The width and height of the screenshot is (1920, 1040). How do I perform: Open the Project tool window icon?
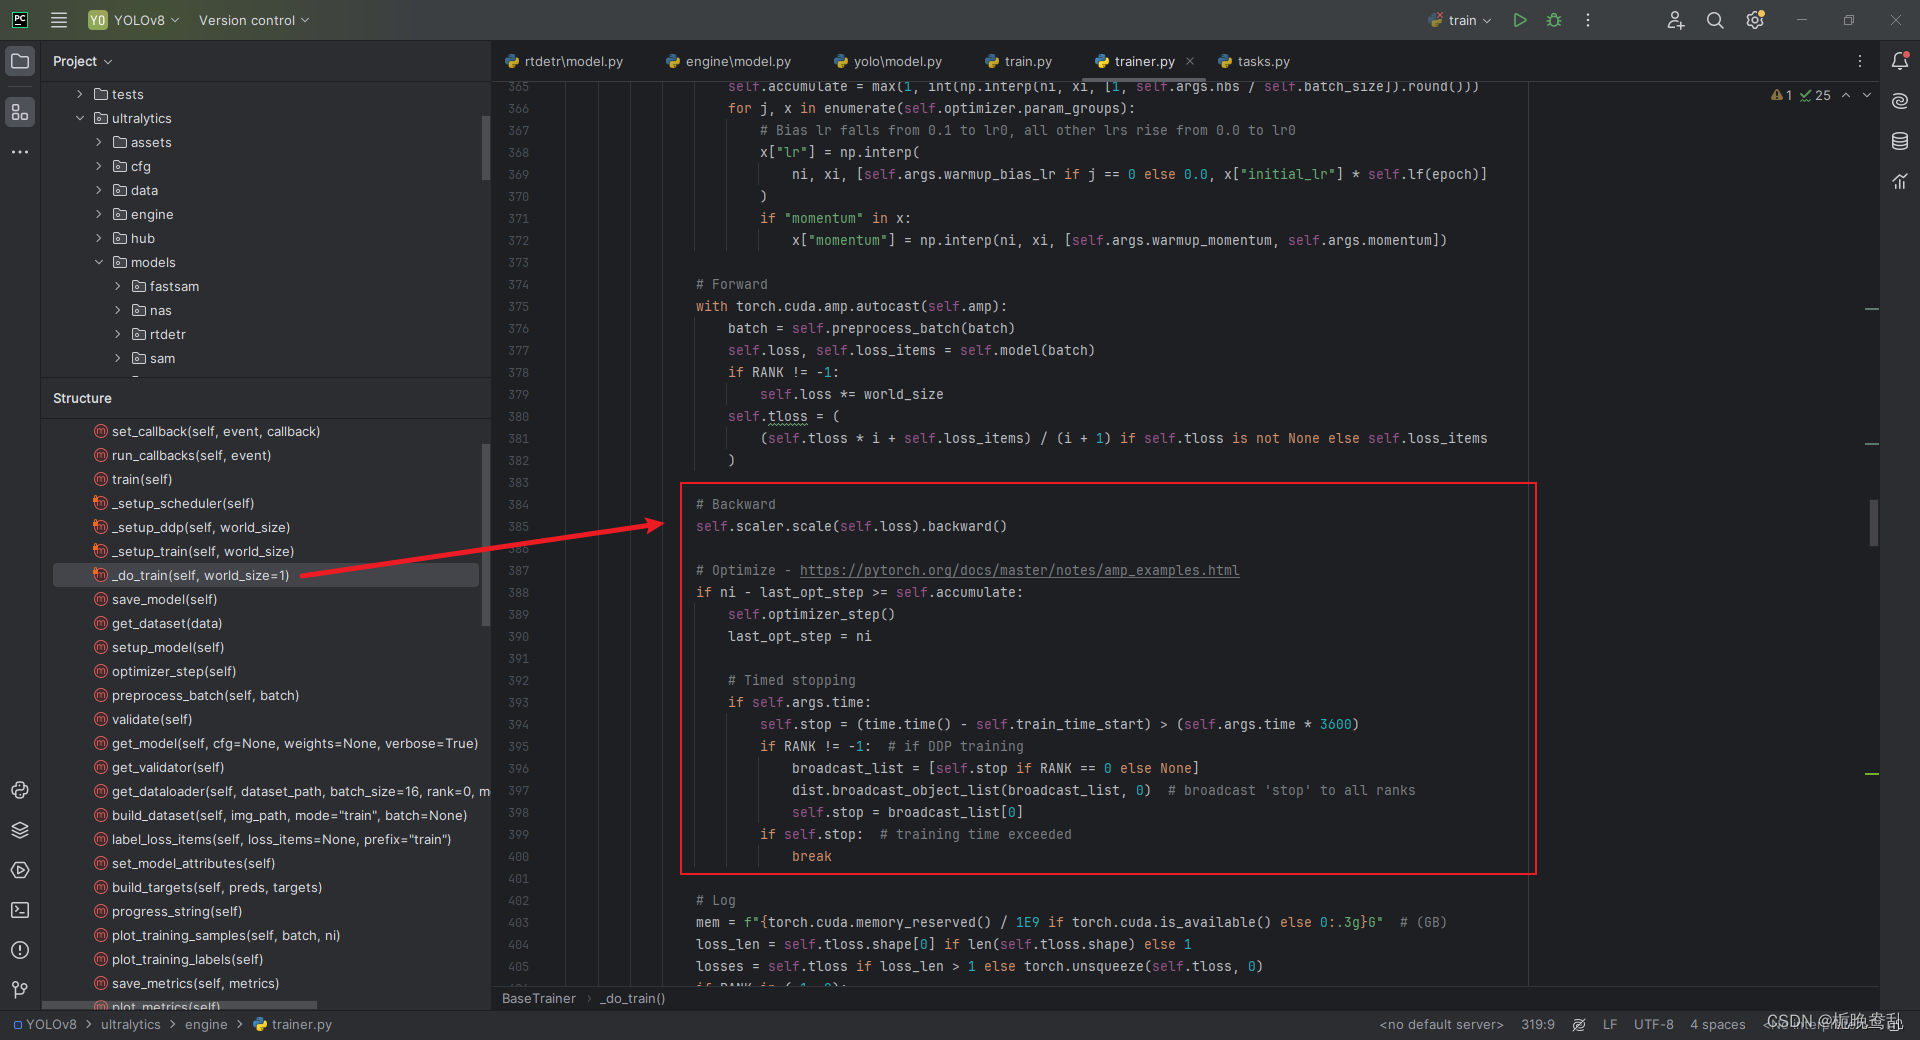tap(20, 61)
